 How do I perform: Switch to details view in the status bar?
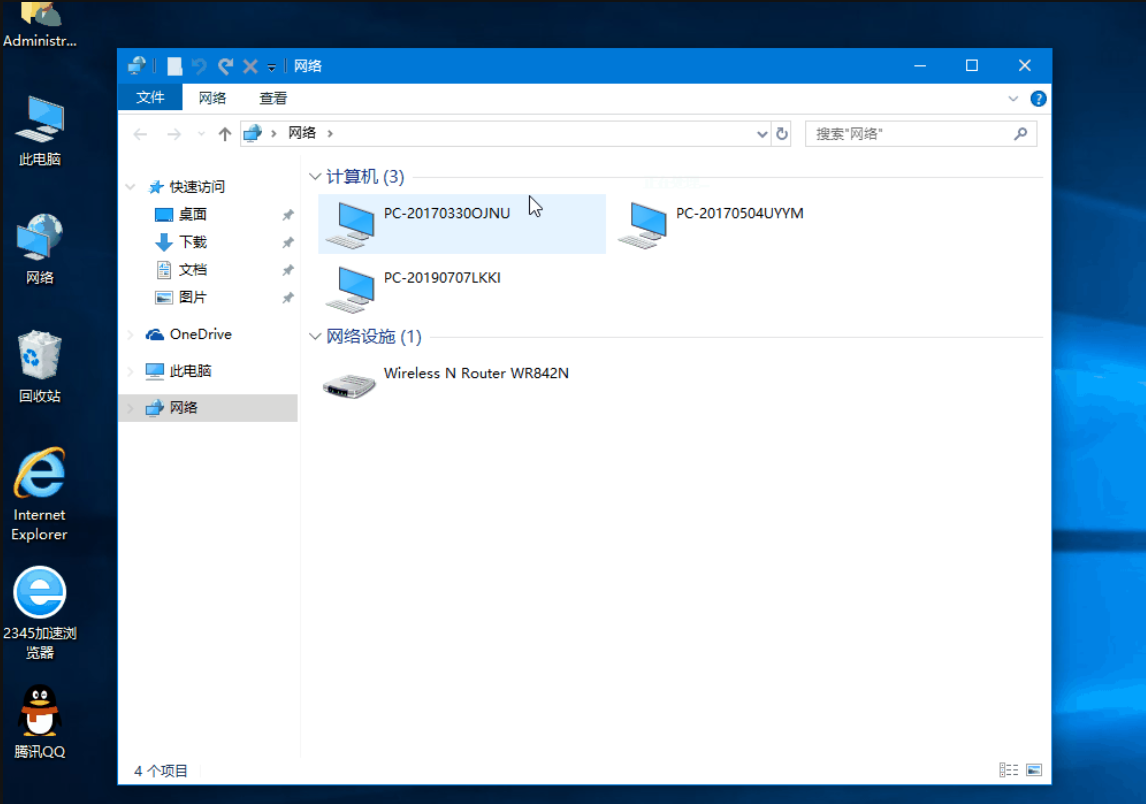pos(1008,770)
